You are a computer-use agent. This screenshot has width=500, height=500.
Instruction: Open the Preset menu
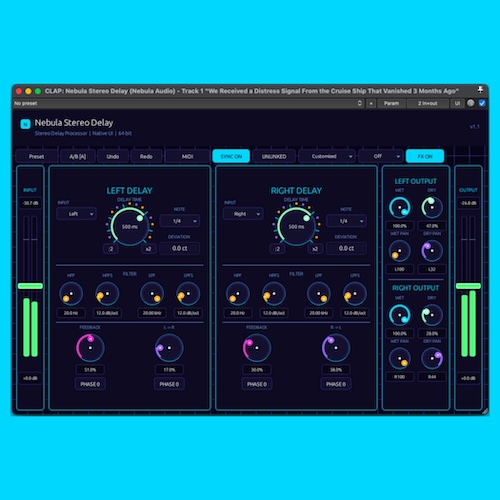pyautogui.click(x=36, y=156)
